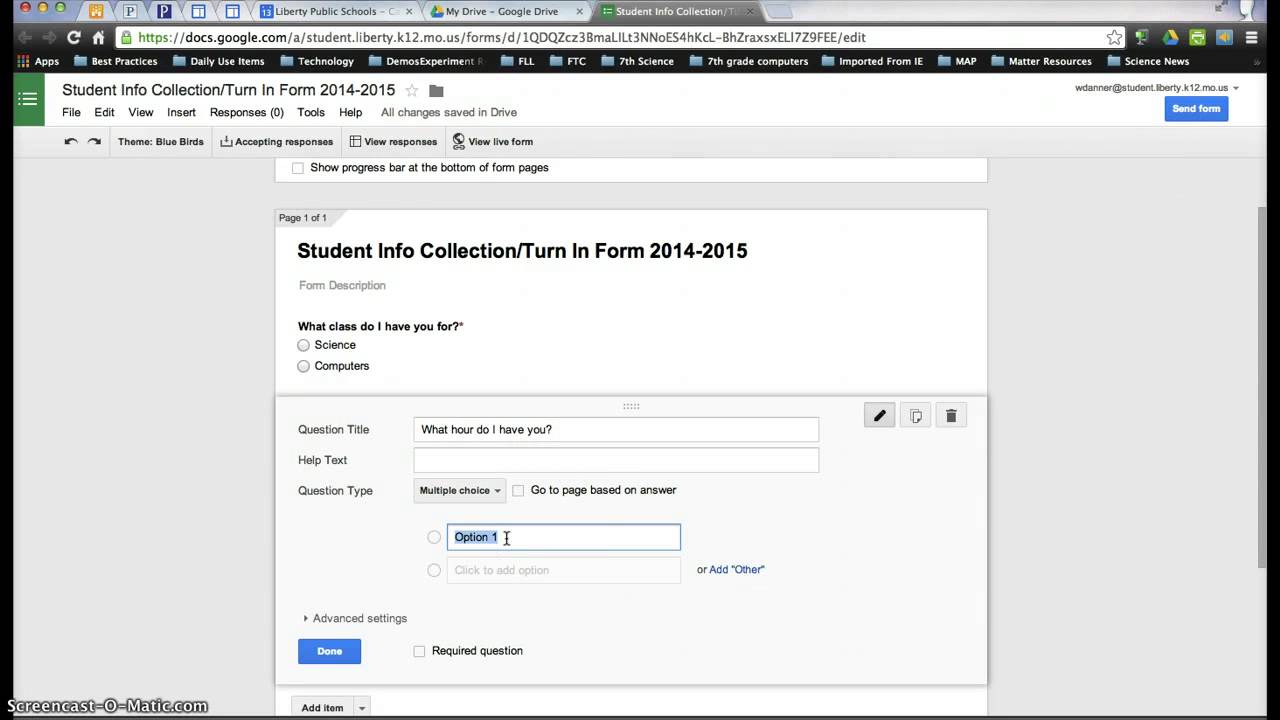Click the Help Text input field
This screenshot has width=1280, height=720.
tap(616, 460)
